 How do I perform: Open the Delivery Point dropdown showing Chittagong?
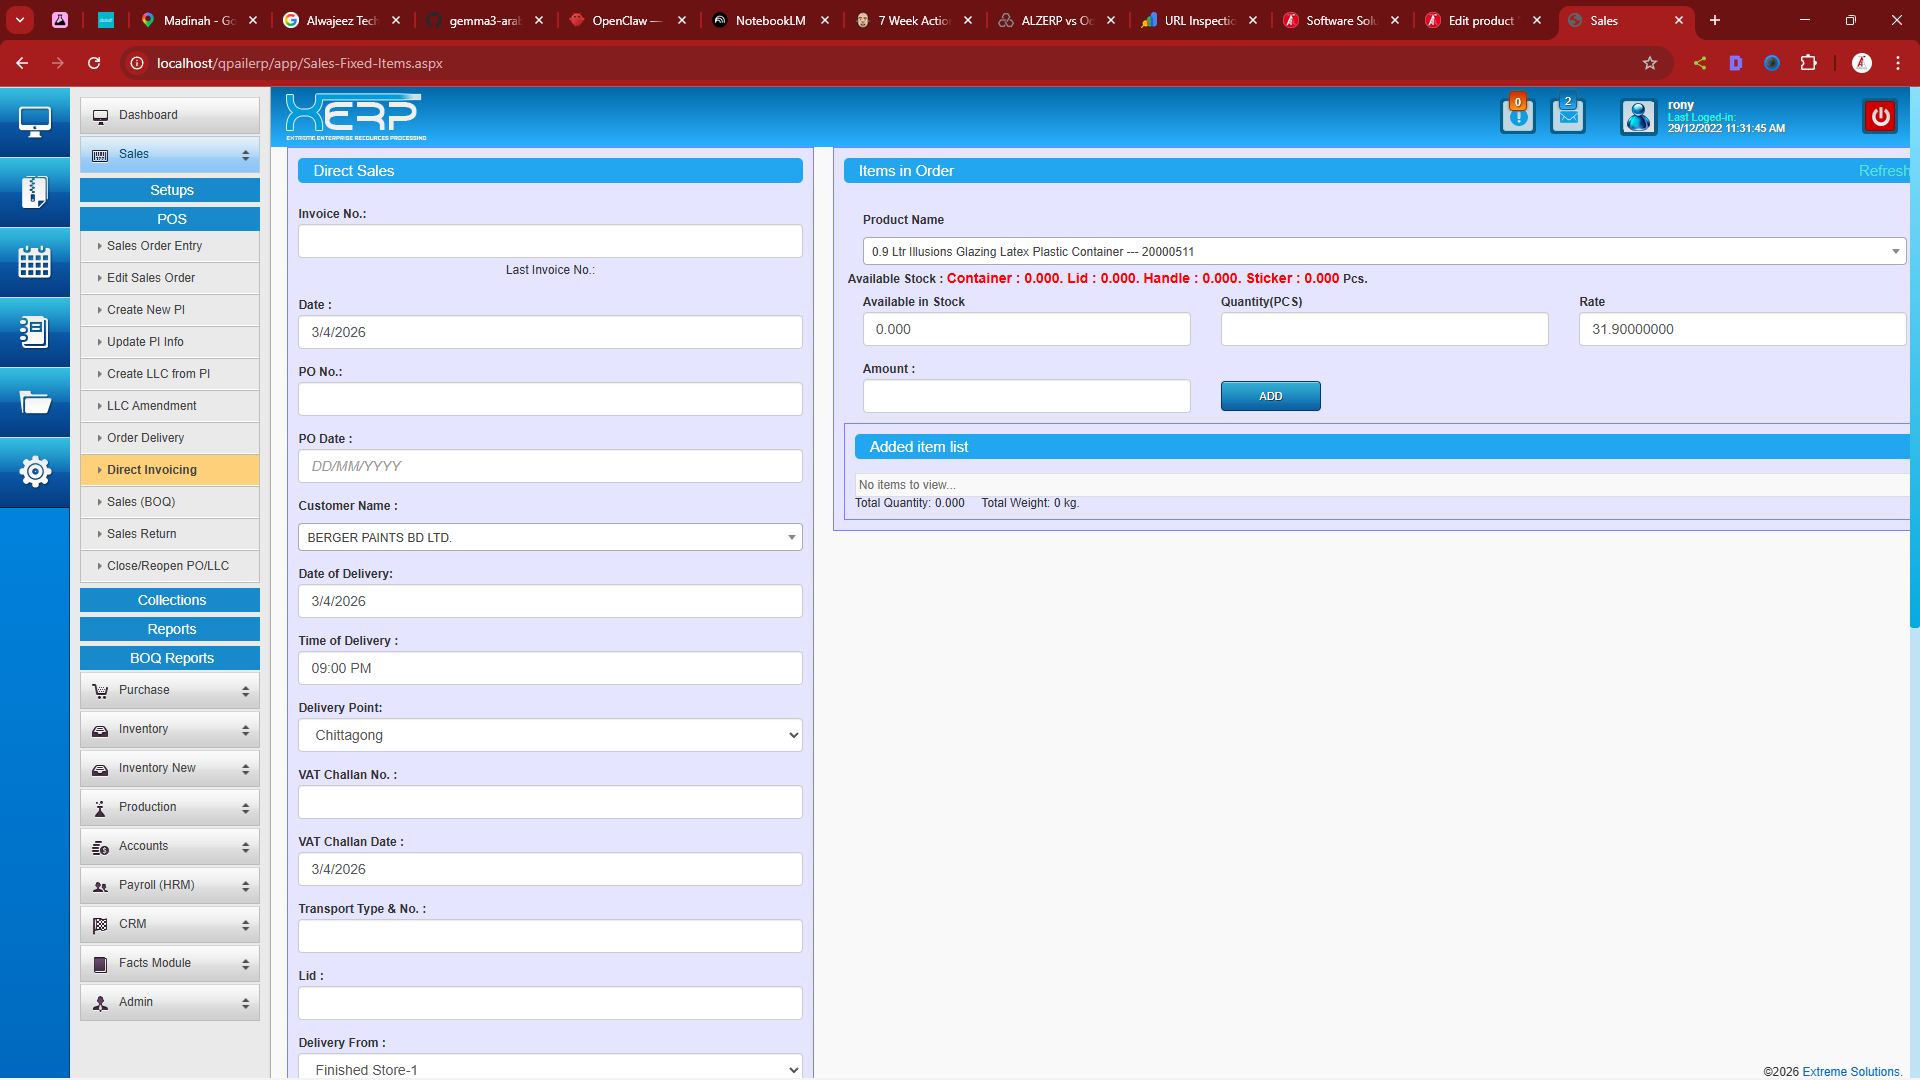pos(550,735)
